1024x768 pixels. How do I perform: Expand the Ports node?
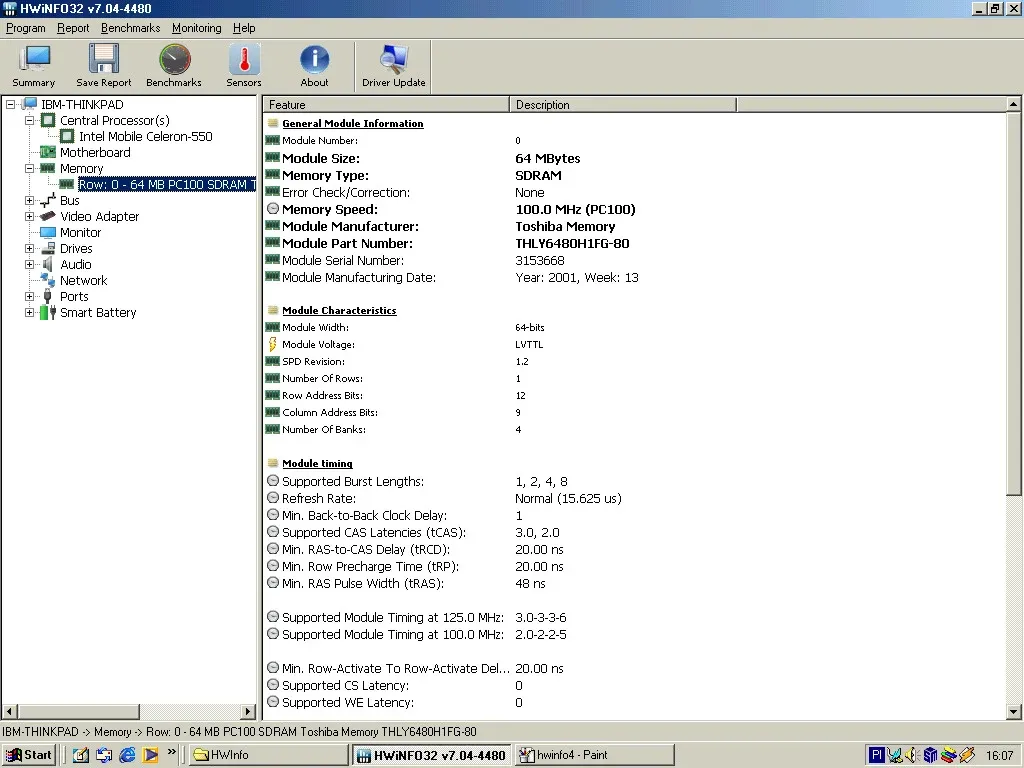click(29, 296)
